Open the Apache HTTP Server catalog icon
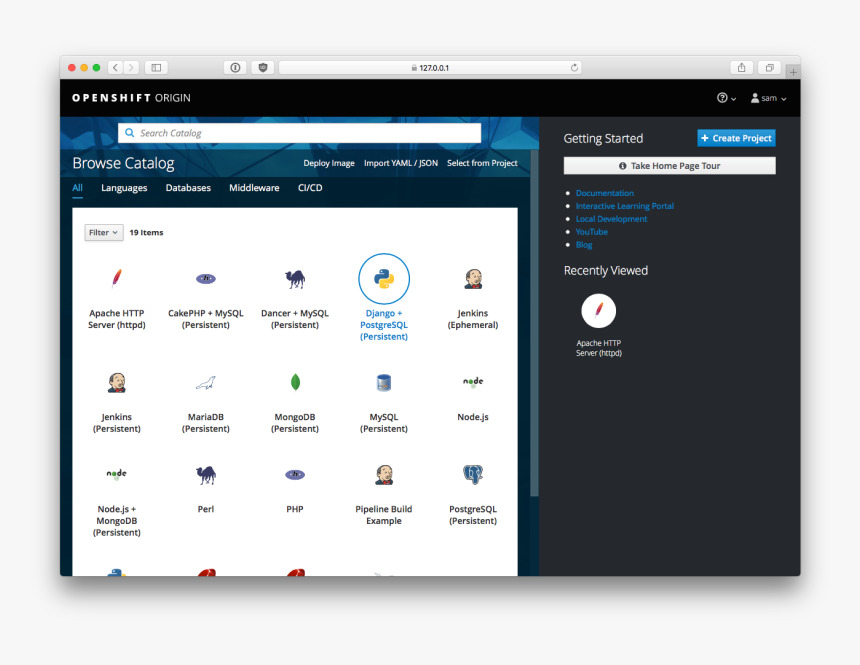This screenshot has width=860, height=665. coord(117,278)
